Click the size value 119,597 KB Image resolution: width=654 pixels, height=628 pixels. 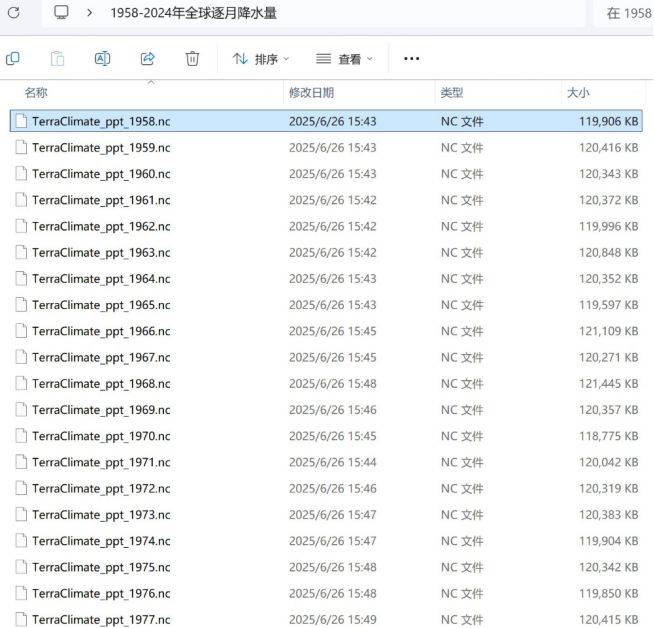[x=609, y=305]
